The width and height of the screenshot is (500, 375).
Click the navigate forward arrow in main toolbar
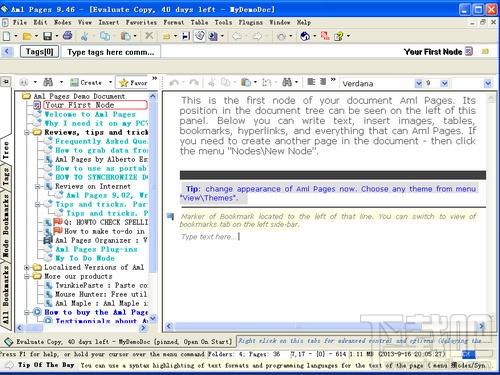tap(257, 36)
